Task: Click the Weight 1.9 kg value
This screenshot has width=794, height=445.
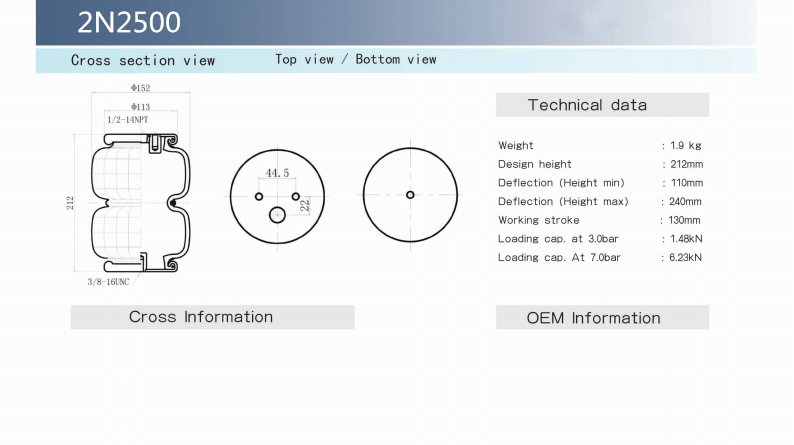Action: pos(684,146)
